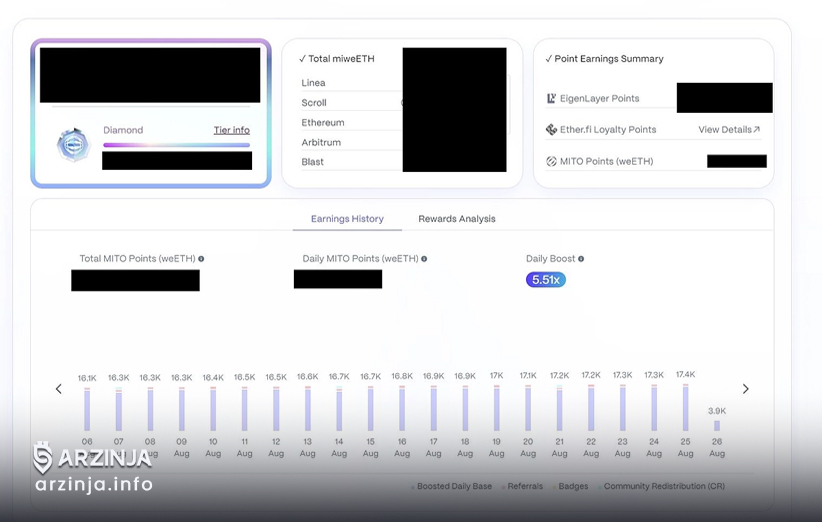Go to next dates with right chevron
The height and width of the screenshot is (522, 822).
(745, 389)
